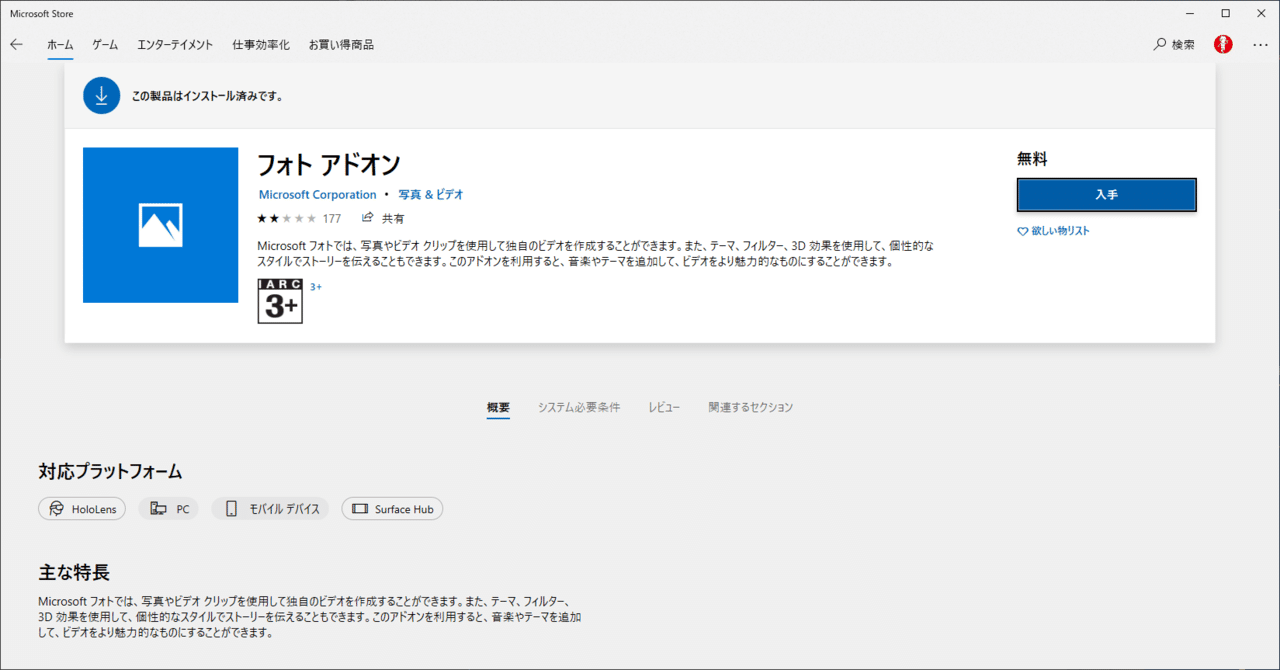
Task: Open the See more (...) menu
Action: pos(1260,44)
